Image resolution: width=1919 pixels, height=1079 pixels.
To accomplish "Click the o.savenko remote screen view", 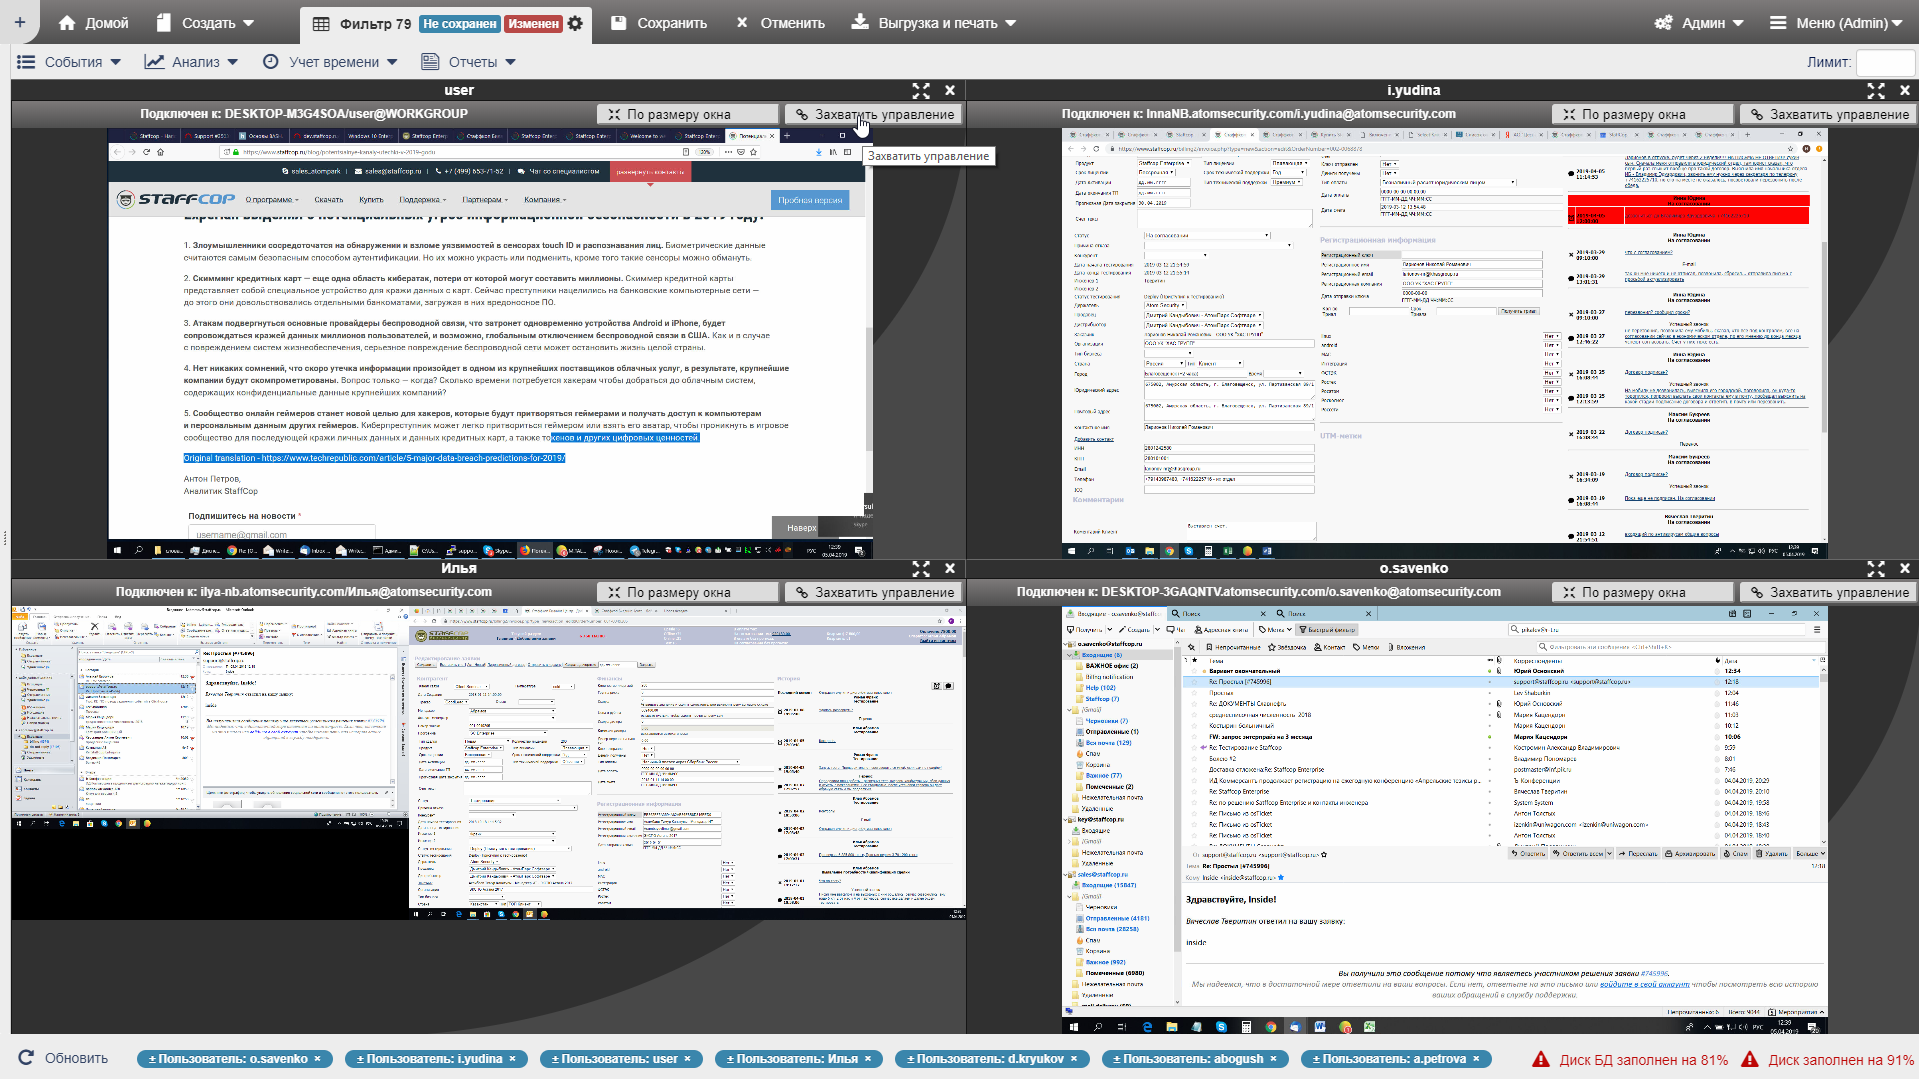I will (1445, 820).
